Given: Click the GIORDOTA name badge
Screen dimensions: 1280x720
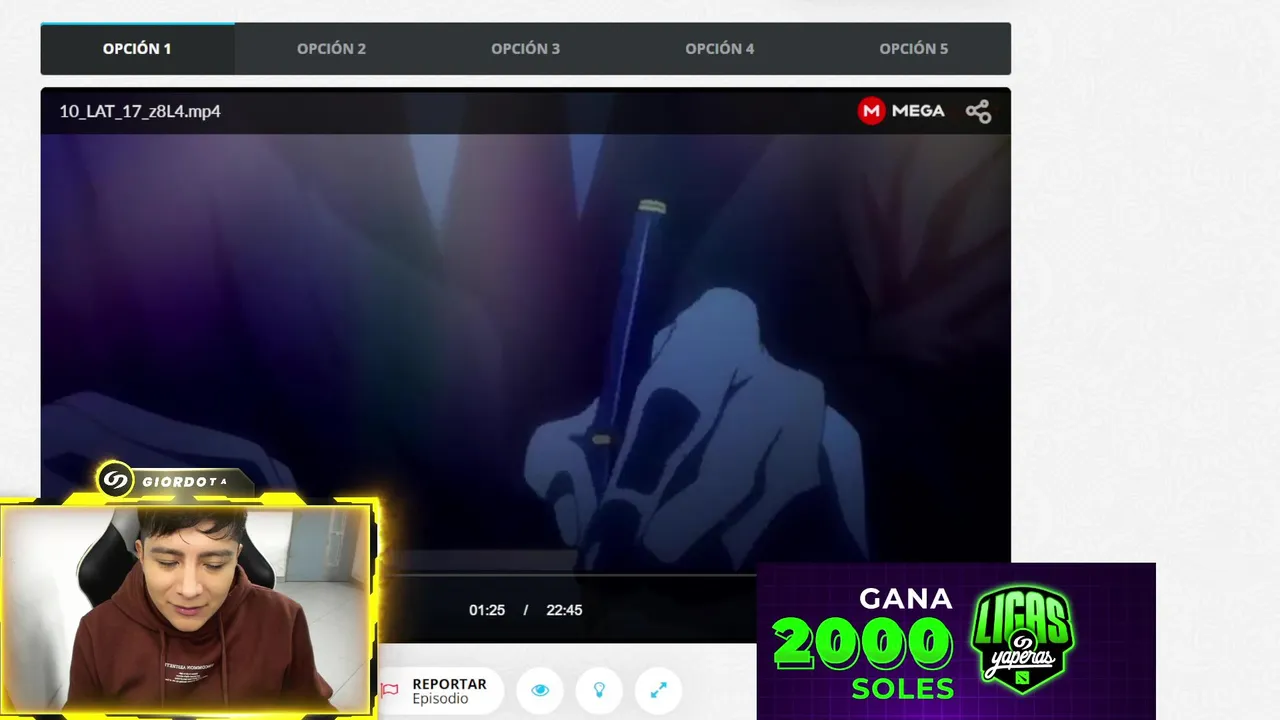Looking at the screenshot, I should (x=176, y=481).
